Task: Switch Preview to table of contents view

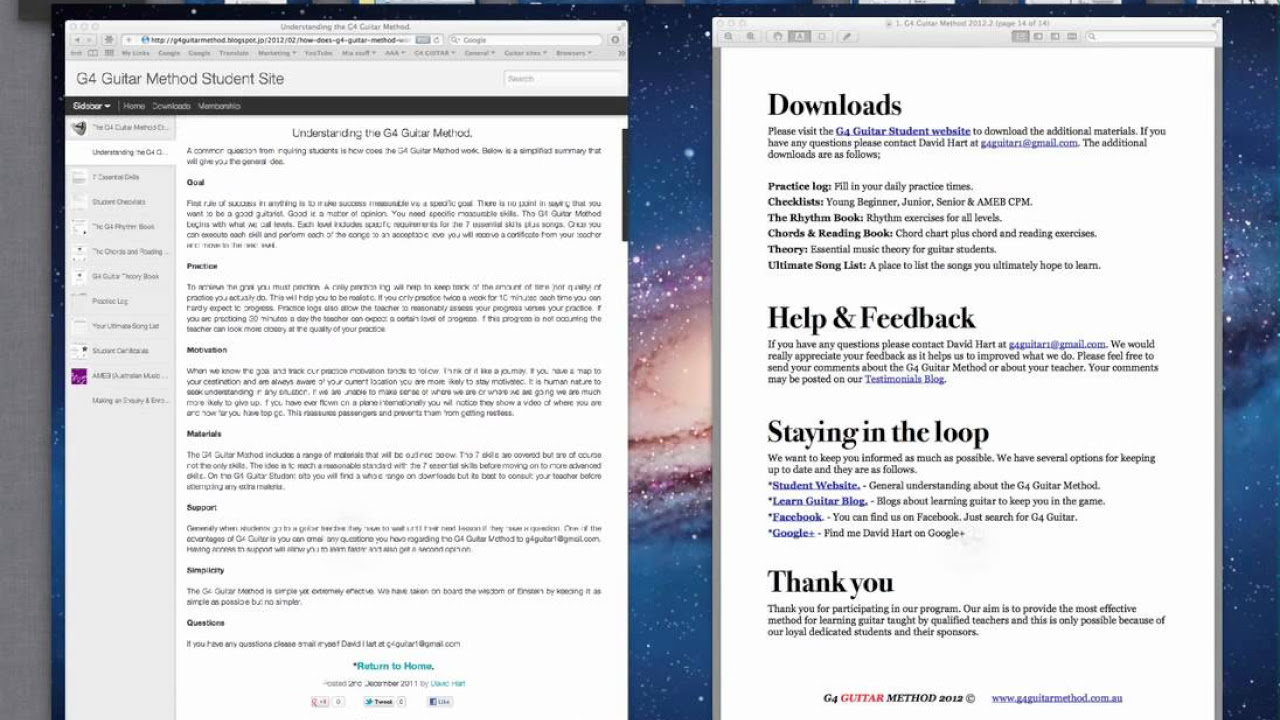Action: 1054,36
